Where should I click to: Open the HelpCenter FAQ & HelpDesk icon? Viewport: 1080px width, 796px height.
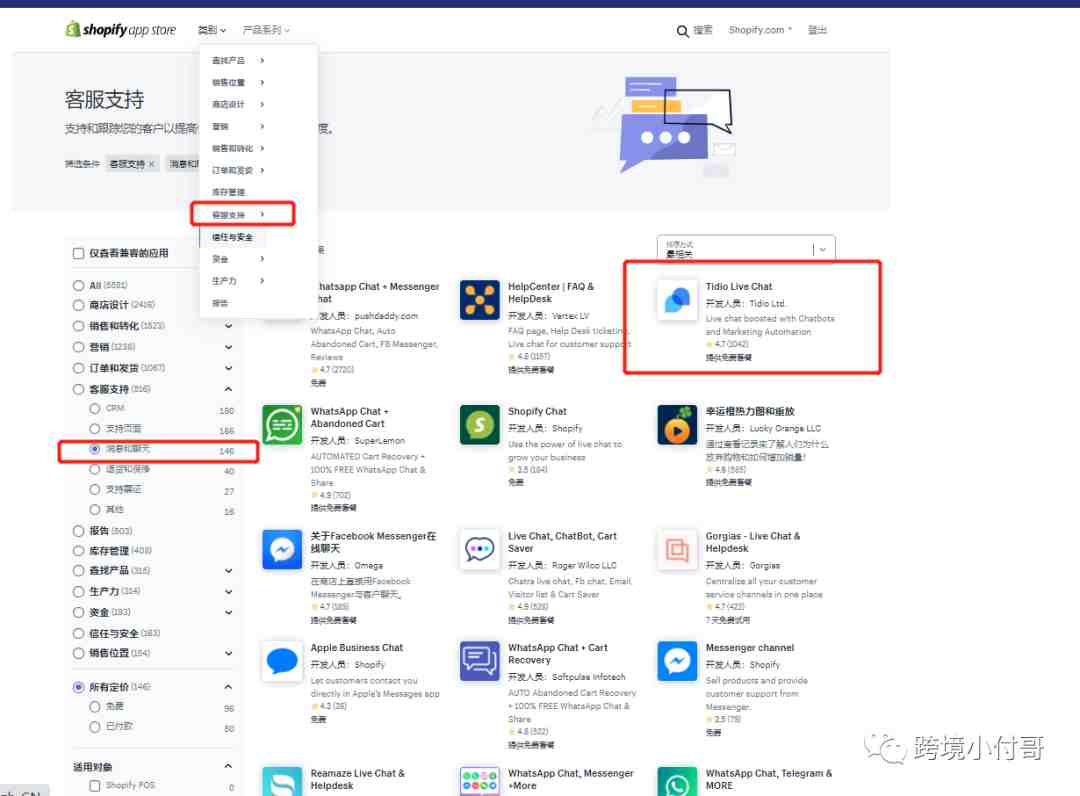coord(480,300)
